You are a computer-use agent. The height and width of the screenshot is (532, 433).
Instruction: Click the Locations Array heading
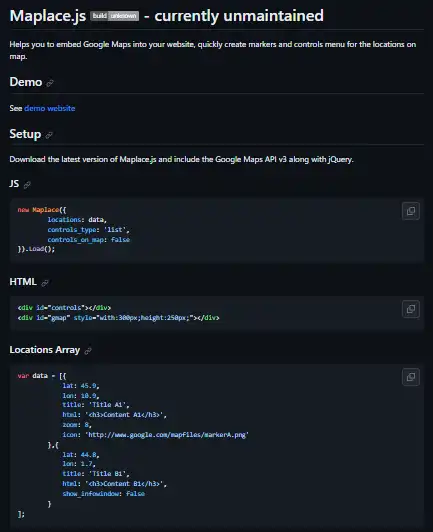click(45, 349)
